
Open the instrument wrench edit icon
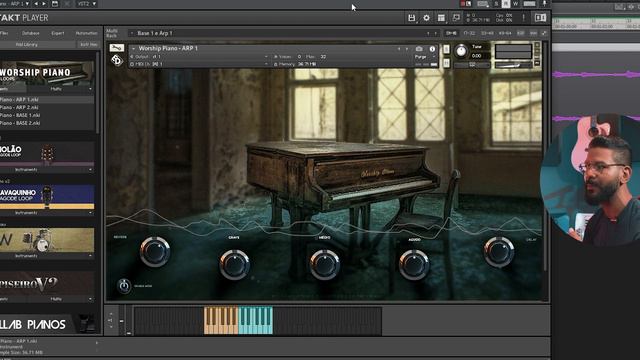tap(117, 48)
